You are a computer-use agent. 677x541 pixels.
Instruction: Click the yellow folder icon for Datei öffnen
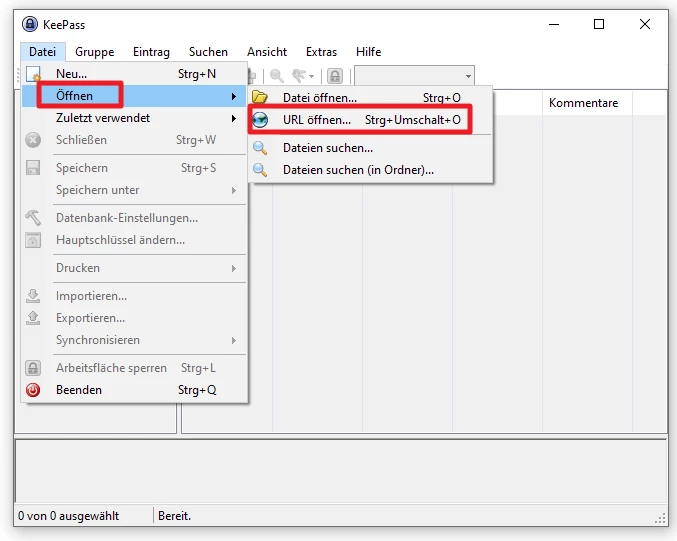click(260, 97)
